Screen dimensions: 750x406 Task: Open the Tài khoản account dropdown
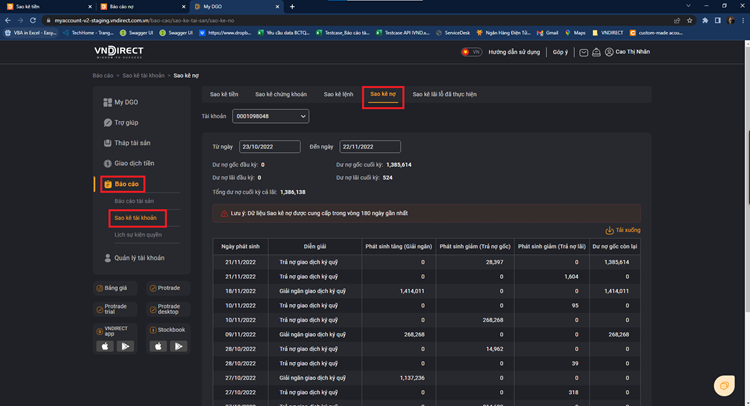point(270,116)
